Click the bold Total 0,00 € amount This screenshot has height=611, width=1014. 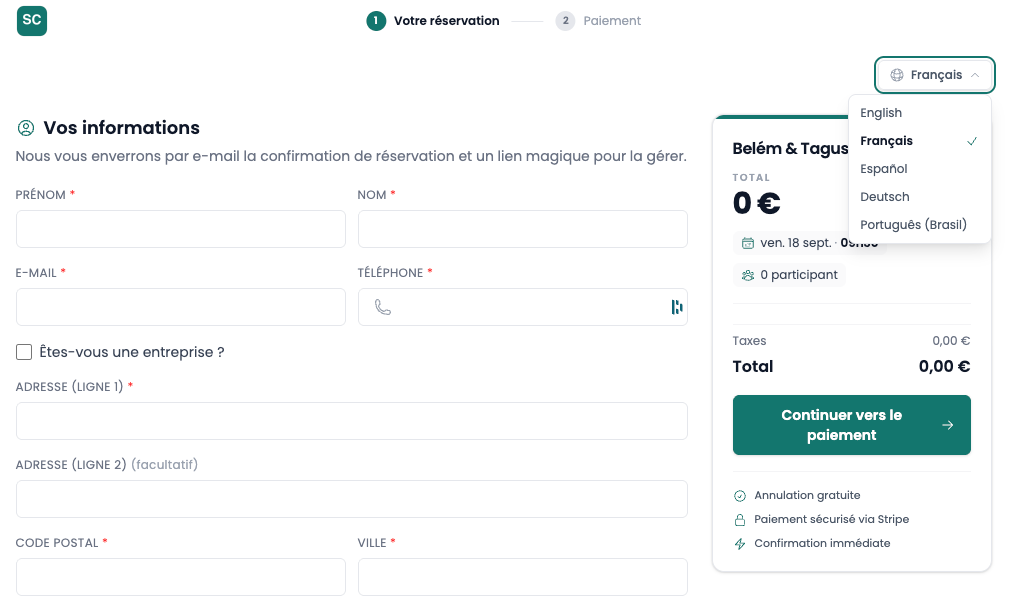pyautogui.click(x=944, y=367)
